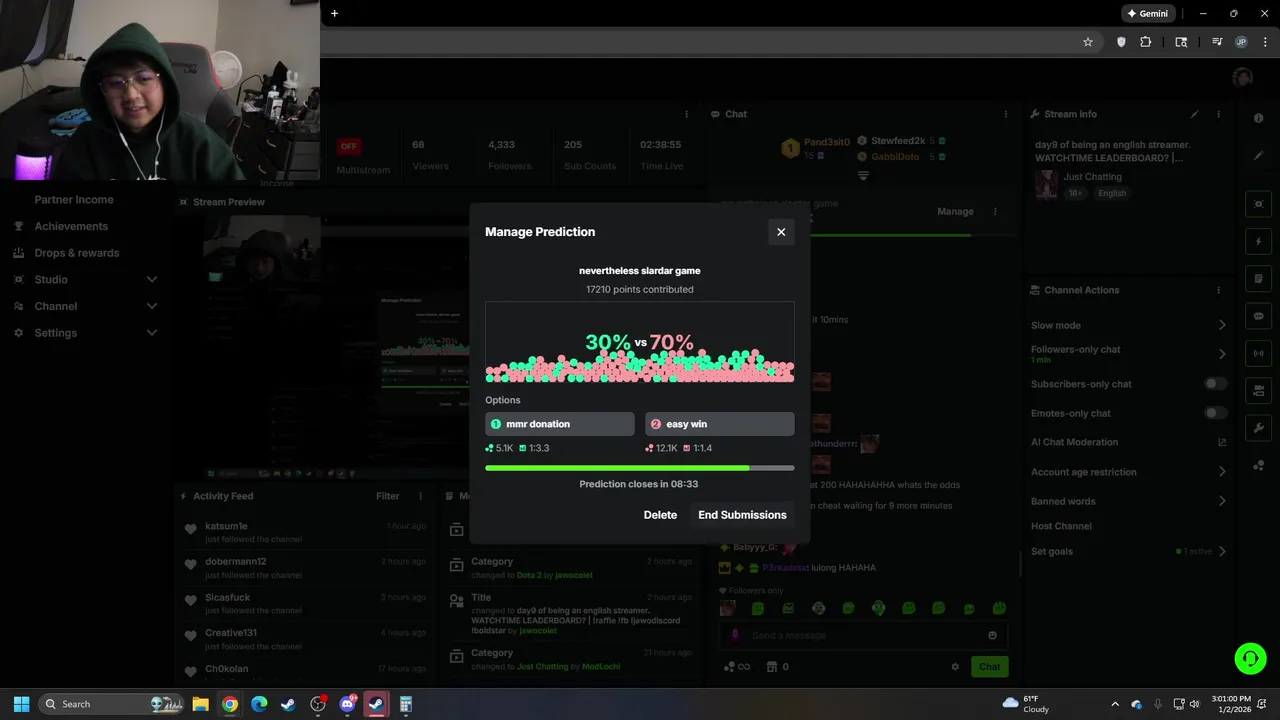
Task: Click the 30% vs 70% prediction chart
Action: tap(640, 343)
